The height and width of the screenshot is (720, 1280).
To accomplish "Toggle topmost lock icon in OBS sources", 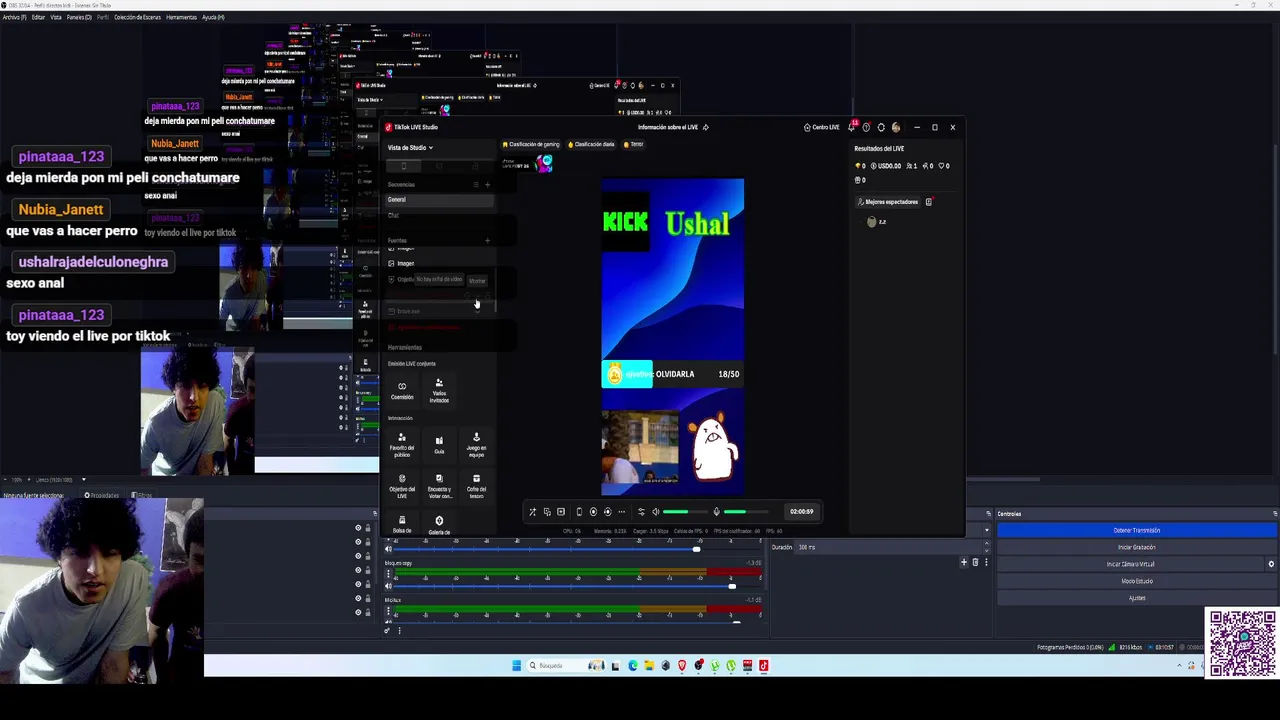I will [368, 528].
